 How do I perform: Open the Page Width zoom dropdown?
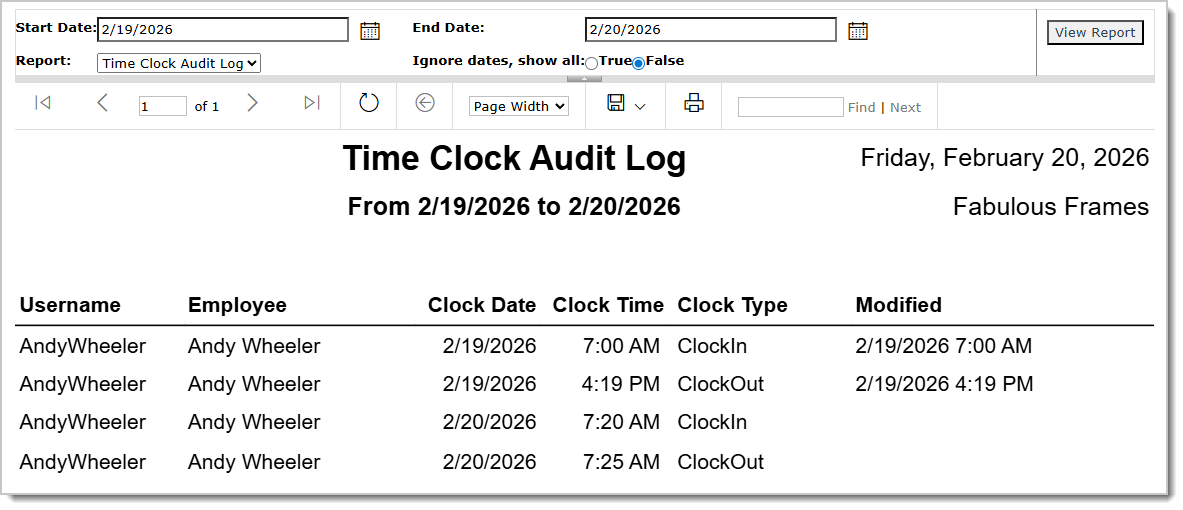(x=518, y=106)
